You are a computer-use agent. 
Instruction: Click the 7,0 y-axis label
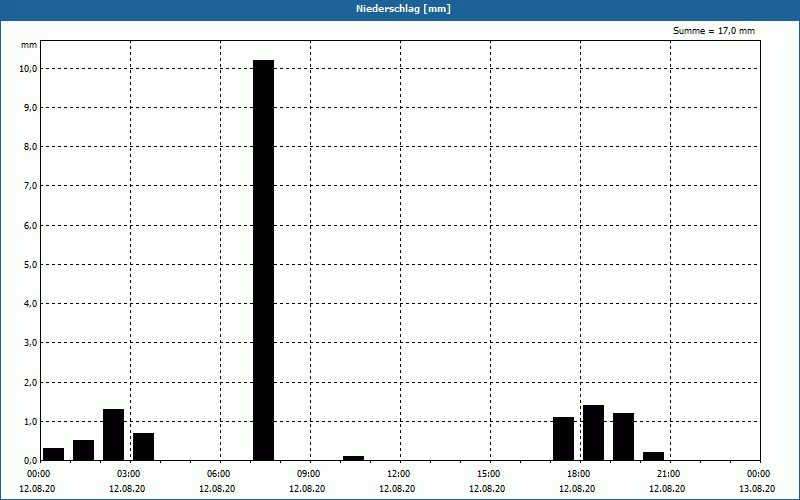tap(30, 186)
